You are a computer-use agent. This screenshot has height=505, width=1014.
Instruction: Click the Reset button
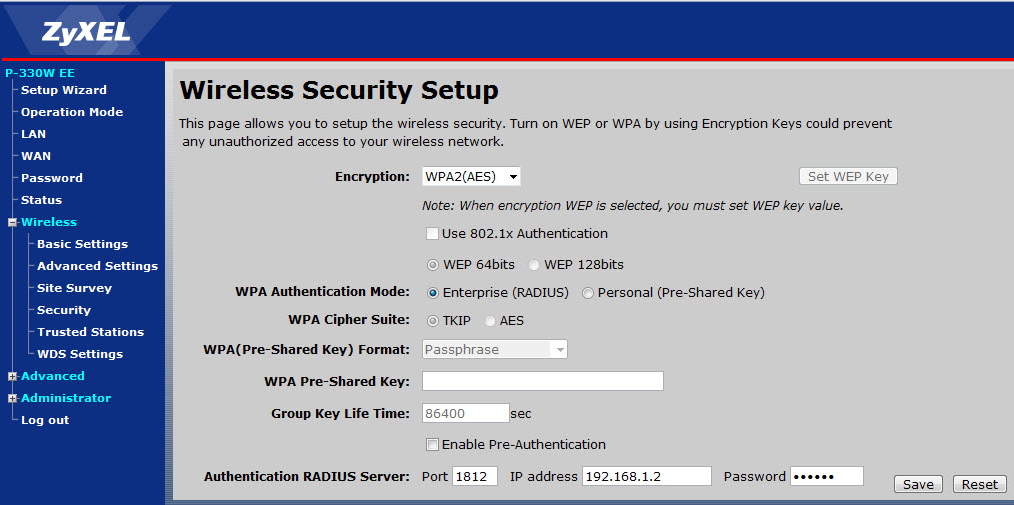[980, 484]
